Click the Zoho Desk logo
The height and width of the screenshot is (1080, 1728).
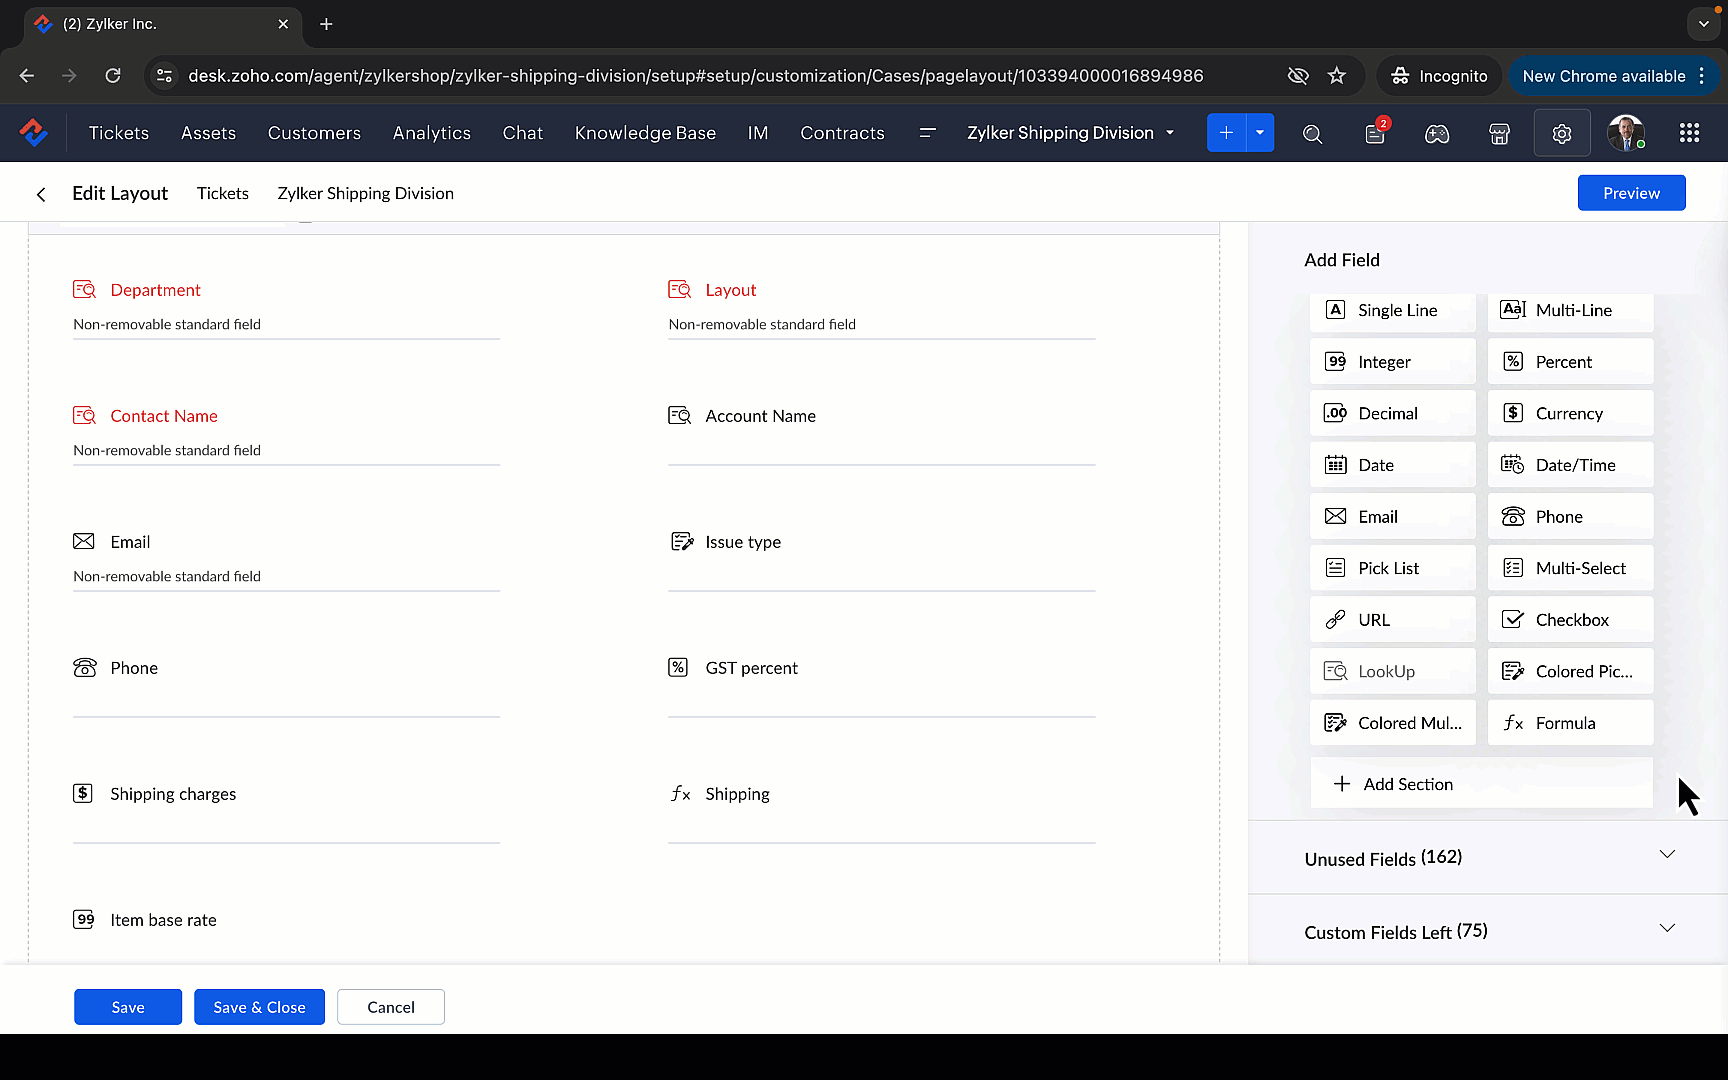(x=34, y=133)
